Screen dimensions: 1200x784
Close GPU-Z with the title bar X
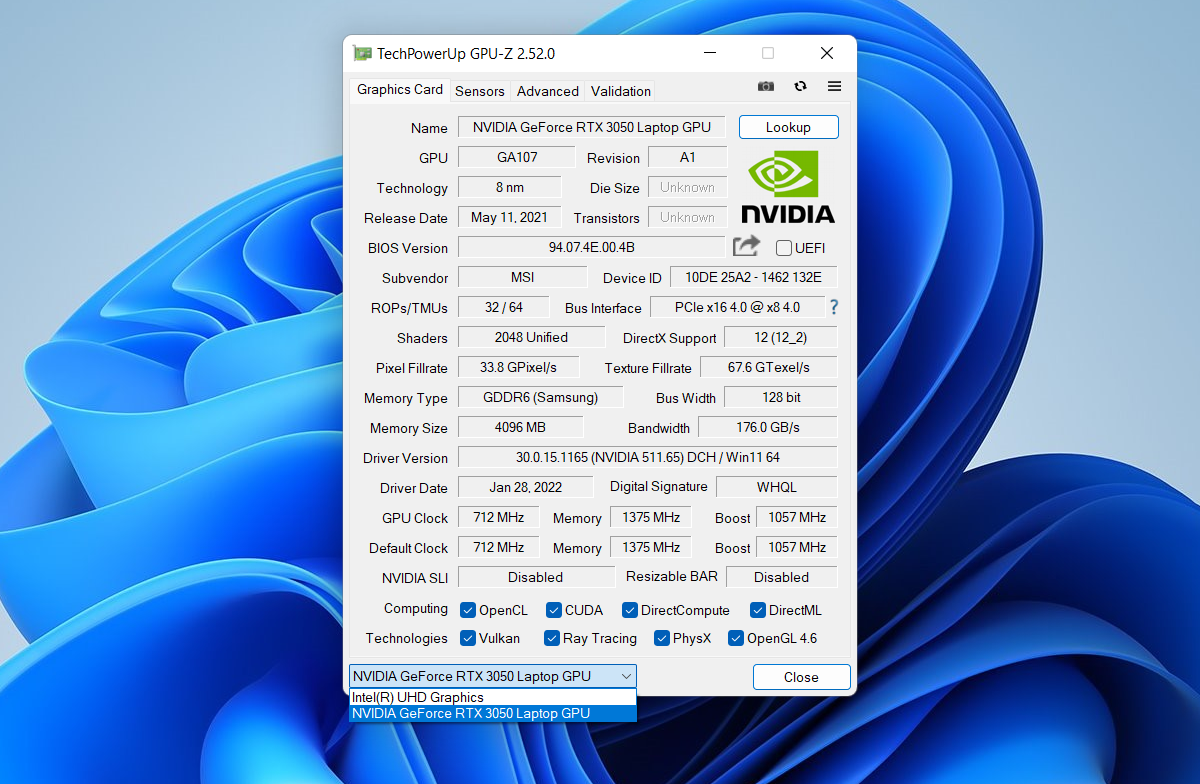[827, 53]
